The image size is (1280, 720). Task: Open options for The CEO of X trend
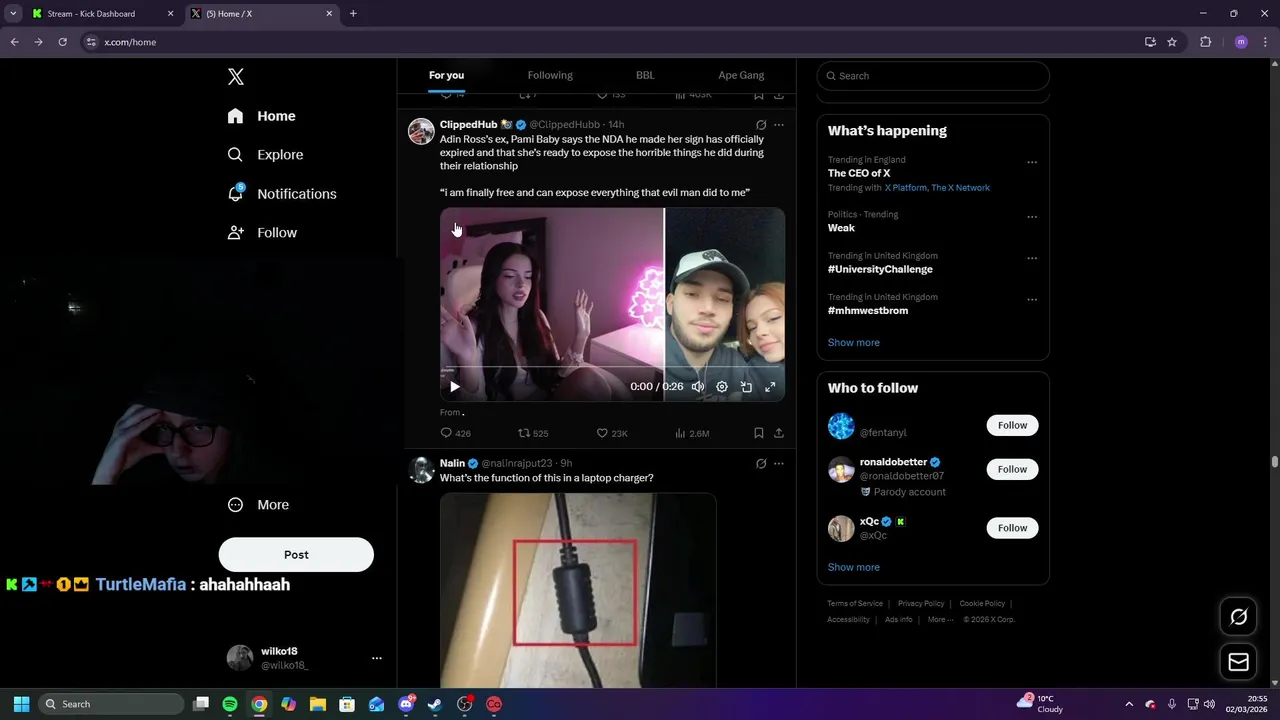[1032, 162]
